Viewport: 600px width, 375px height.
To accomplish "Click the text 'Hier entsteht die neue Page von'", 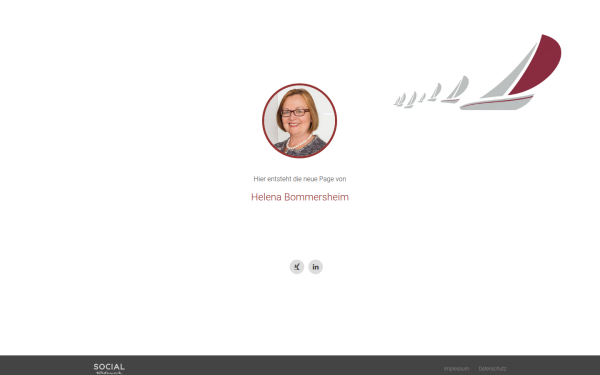I will click(x=300, y=179).
